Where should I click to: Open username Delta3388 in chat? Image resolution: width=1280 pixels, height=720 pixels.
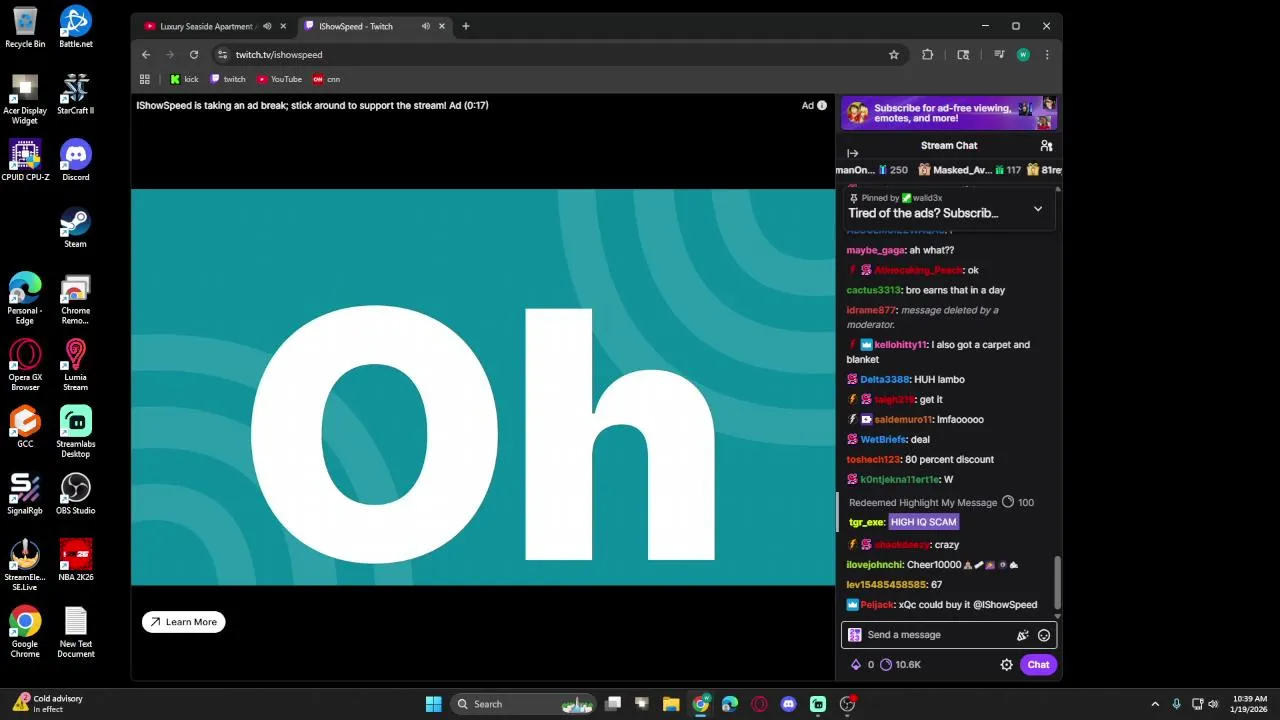(885, 380)
